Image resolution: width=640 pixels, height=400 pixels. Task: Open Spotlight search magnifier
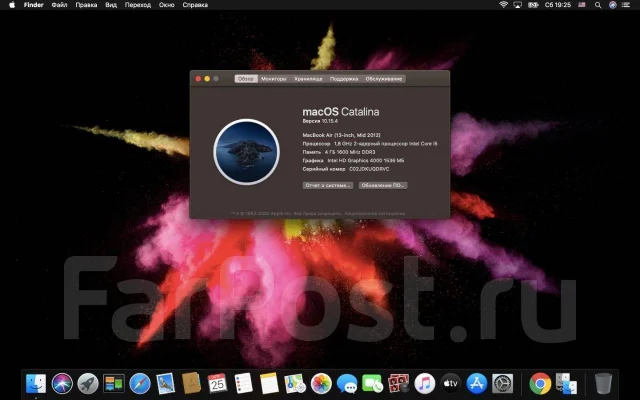(598, 5)
